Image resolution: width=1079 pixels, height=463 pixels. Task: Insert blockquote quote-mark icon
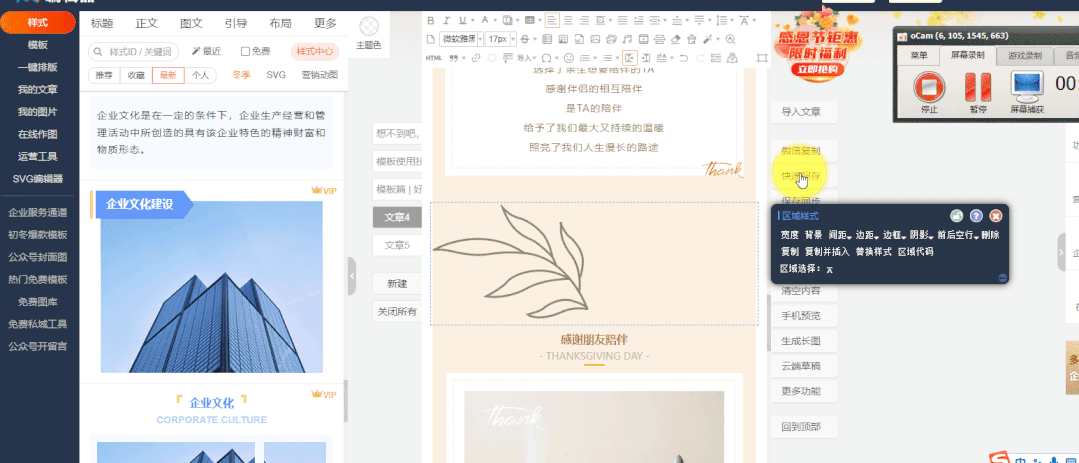[x=454, y=58]
